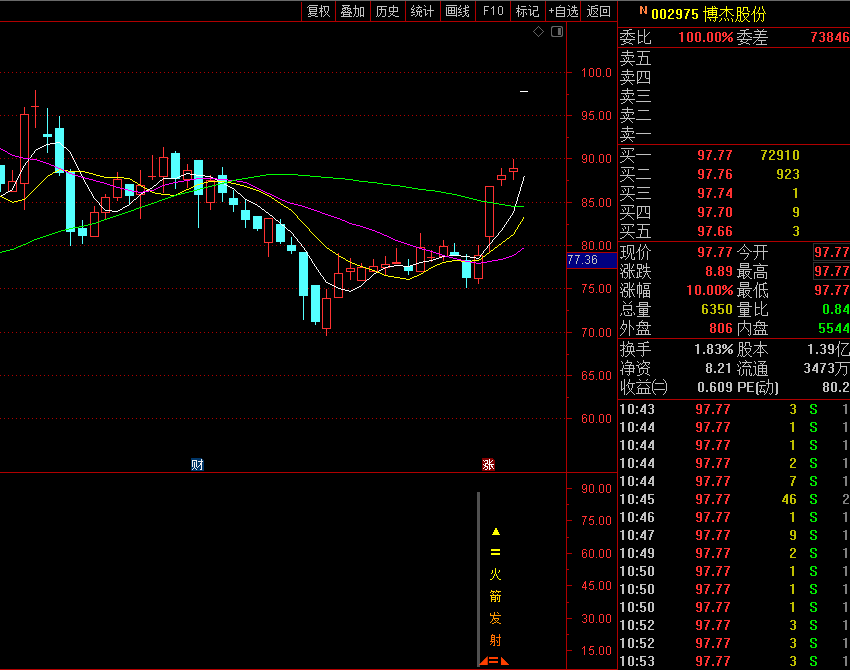Viewport: 850px width, 670px height.
Task: Click the 复权 toolbar button
Action: tap(318, 11)
